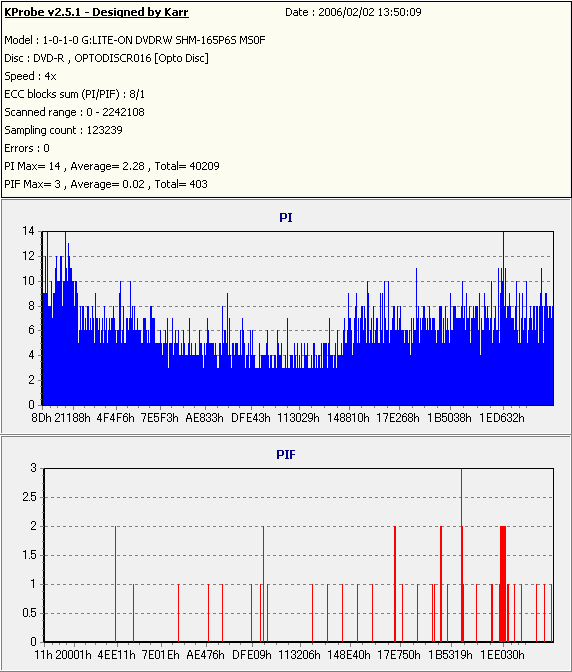
Task: Click the Errors : 0 line
Action: [27, 148]
